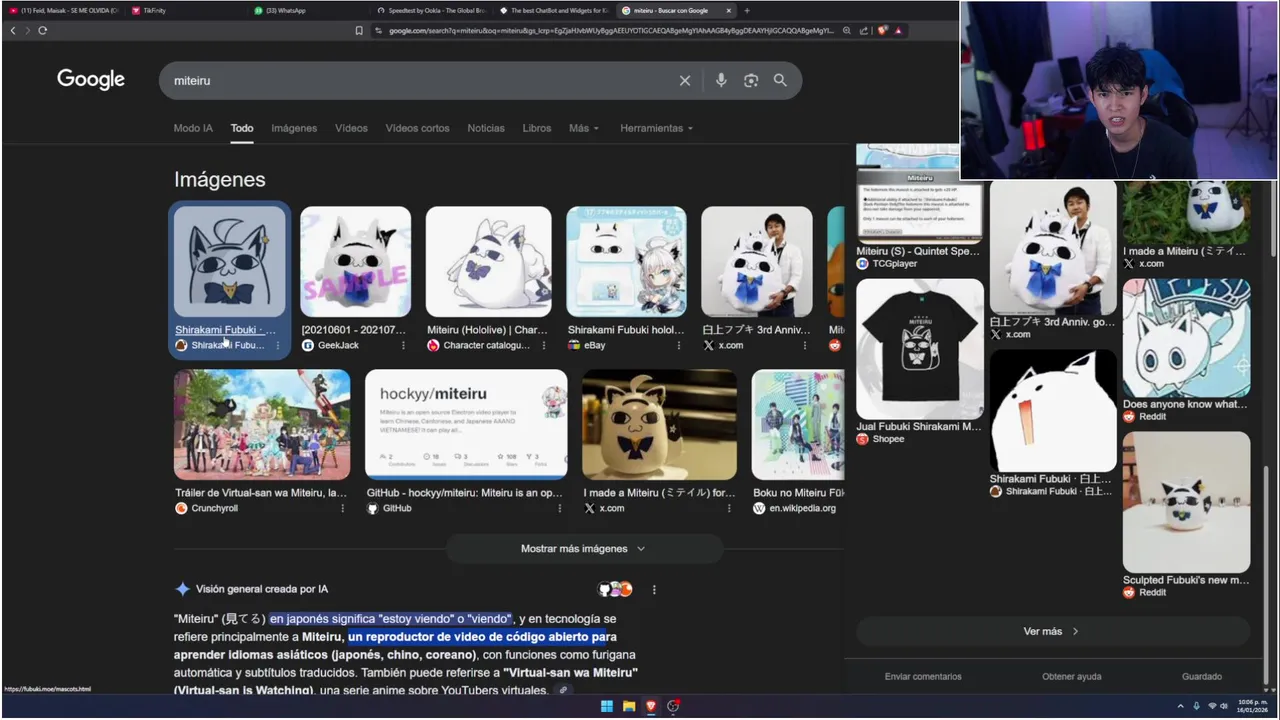Open Google Lens image search icon
Screen dimensions: 1280x720
[x=751, y=81]
